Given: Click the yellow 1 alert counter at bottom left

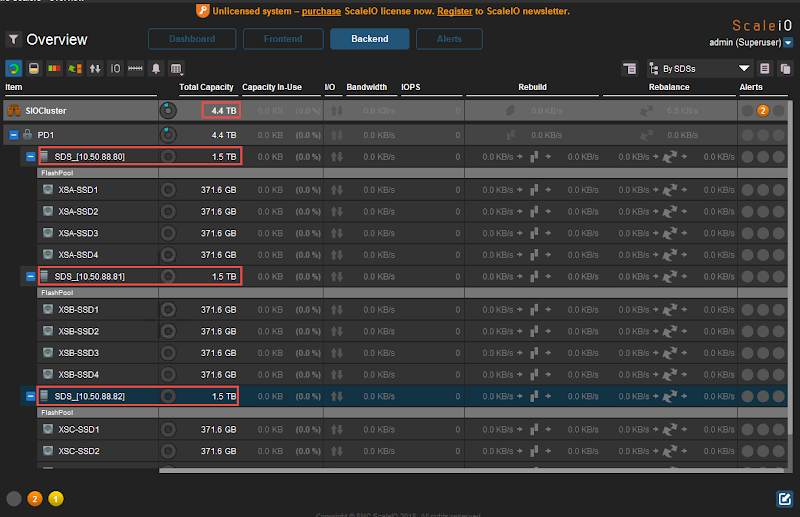Looking at the screenshot, I should coord(56,499).
